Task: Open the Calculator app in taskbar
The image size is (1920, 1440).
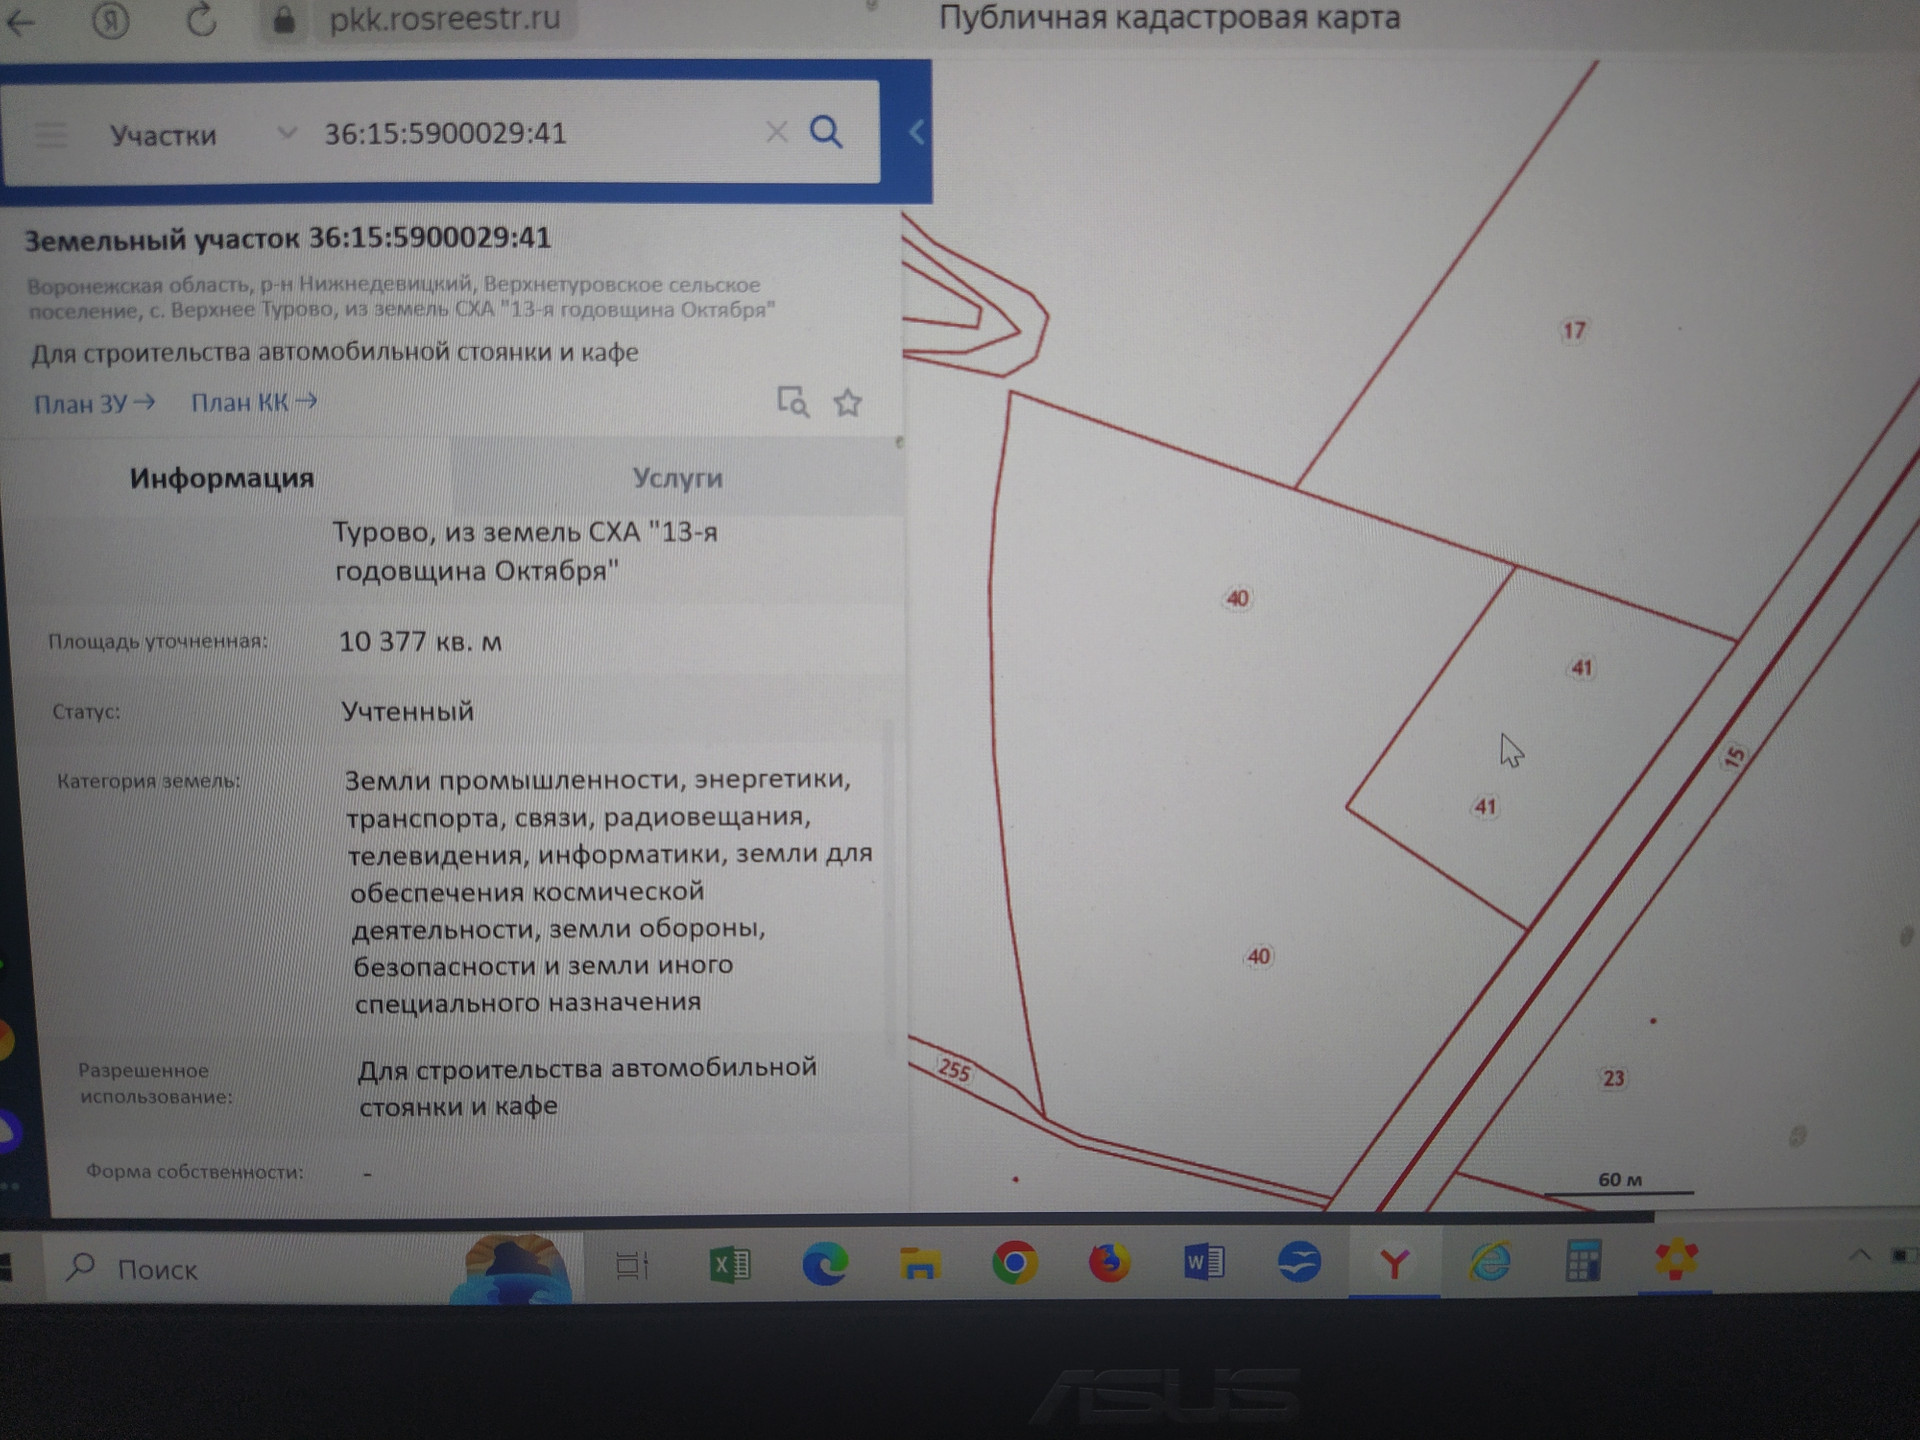Action: [x=1583, y=1261]
